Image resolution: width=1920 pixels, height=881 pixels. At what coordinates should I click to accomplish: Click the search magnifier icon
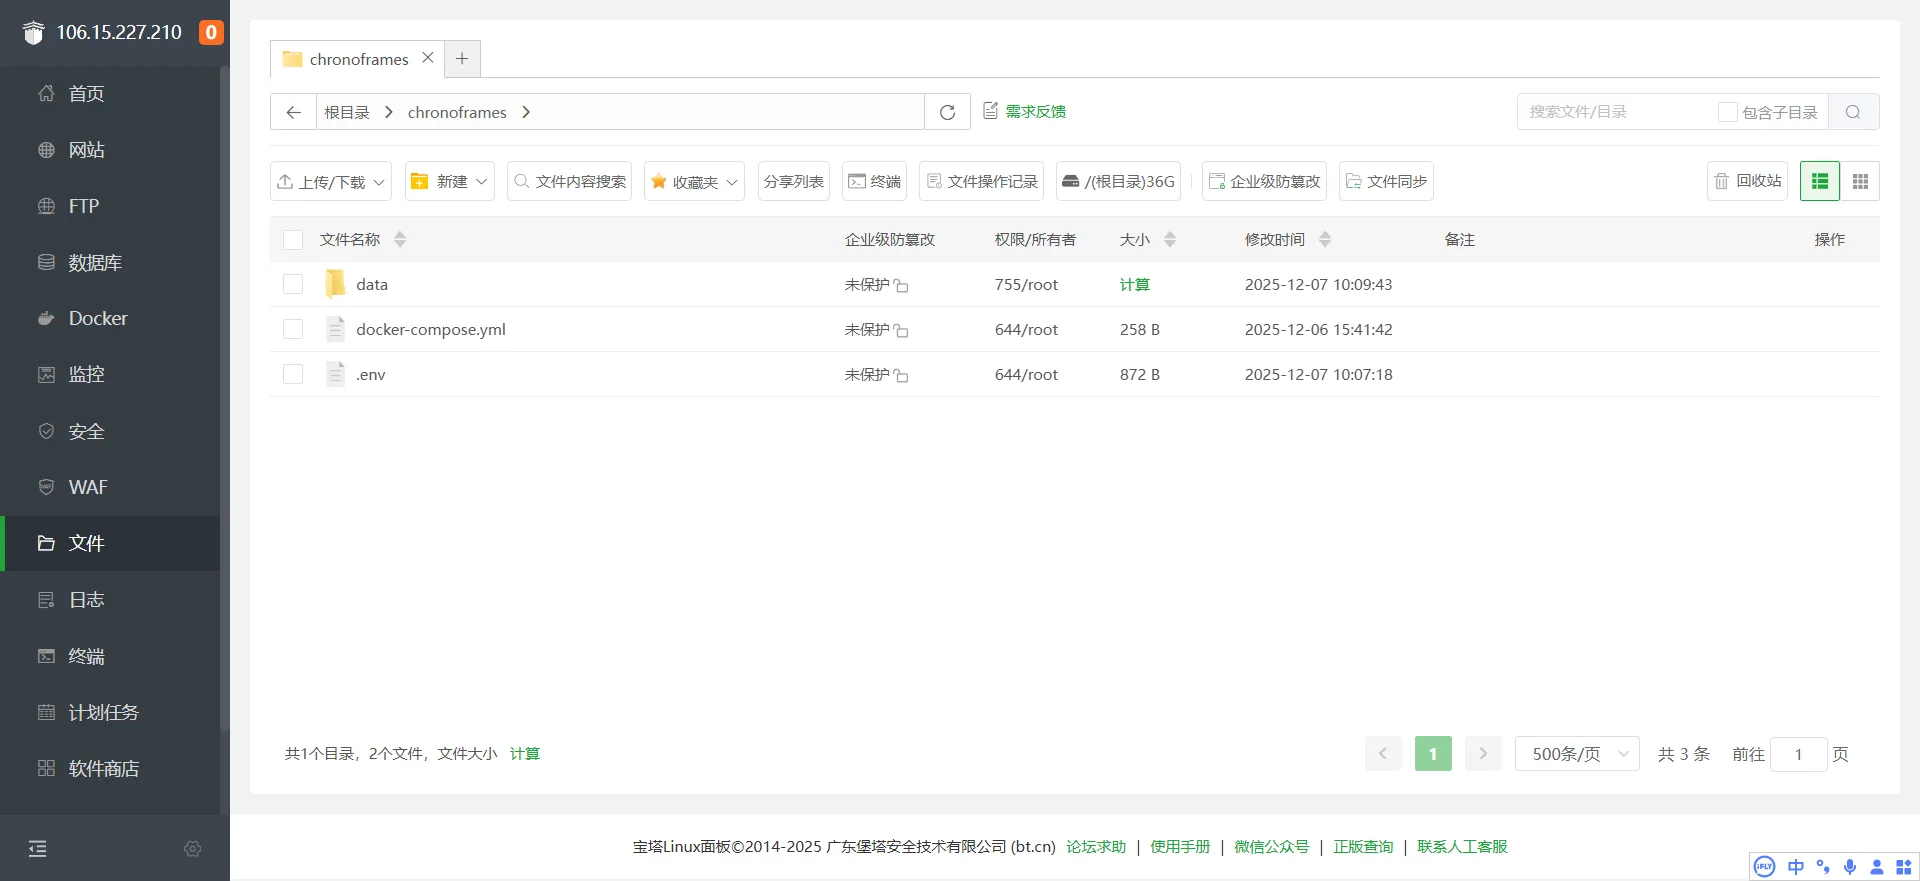click(x=1853, y=112)
